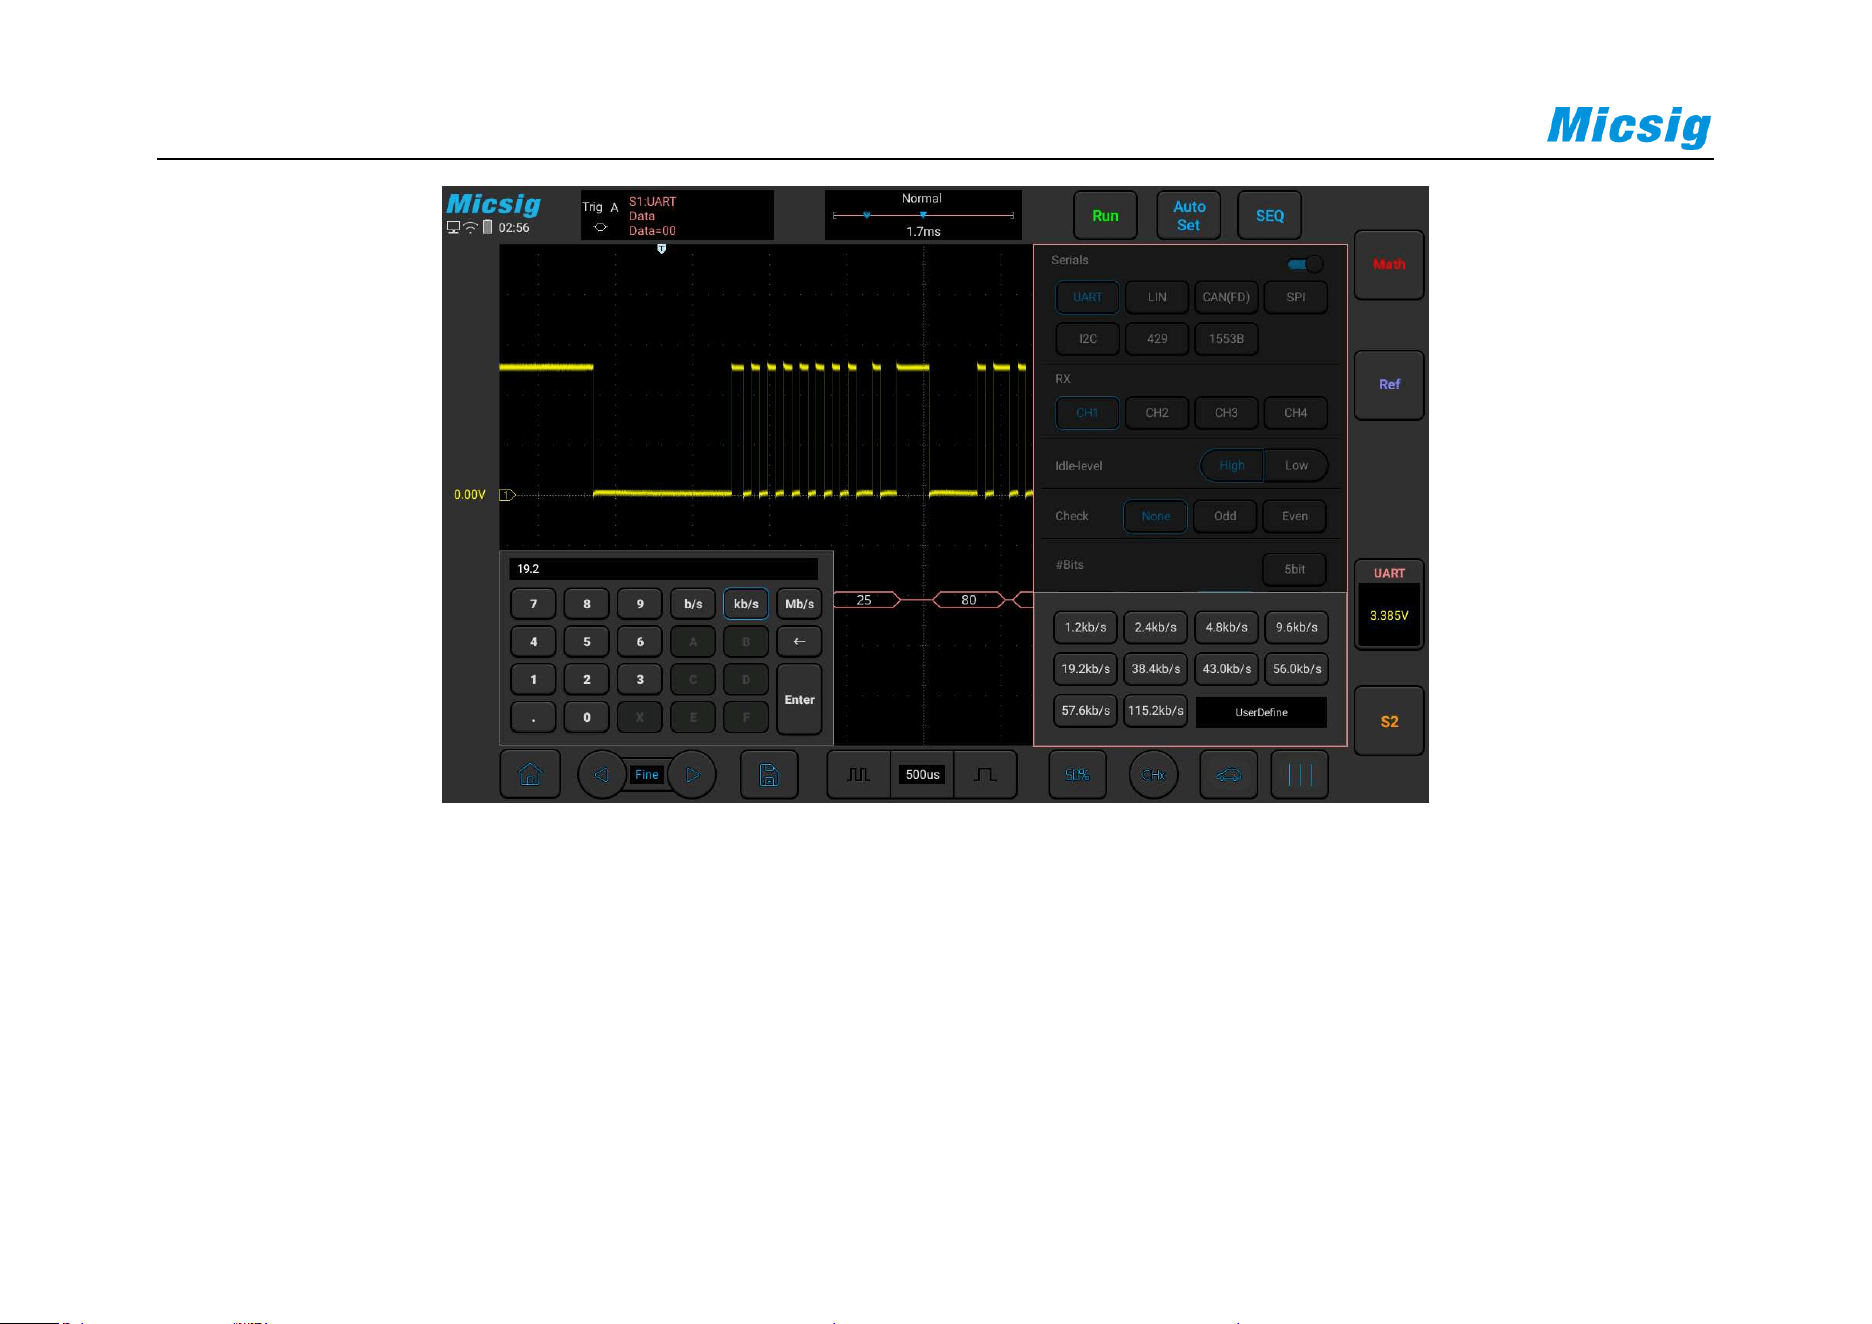Tap digit 7 on the keypad
This screenshot has height=1324, width=1872.
click(533, 604)
